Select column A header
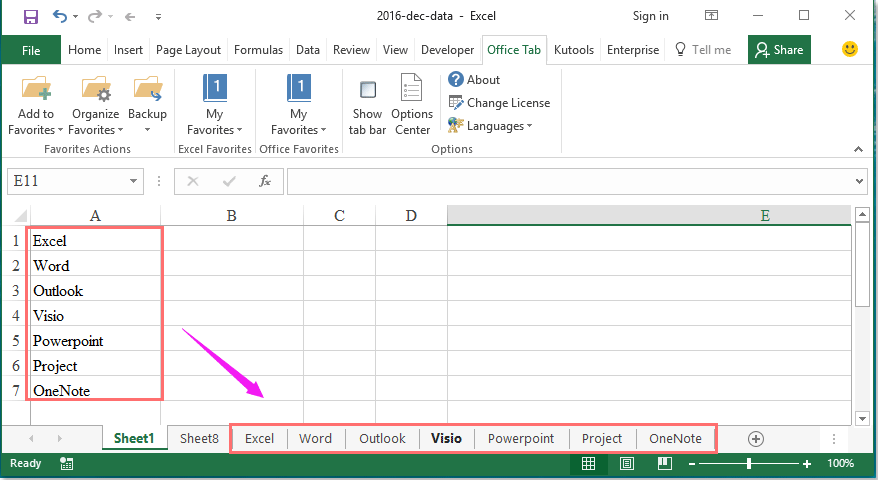Viewport: 878px width, 480px height. point(95,216)
